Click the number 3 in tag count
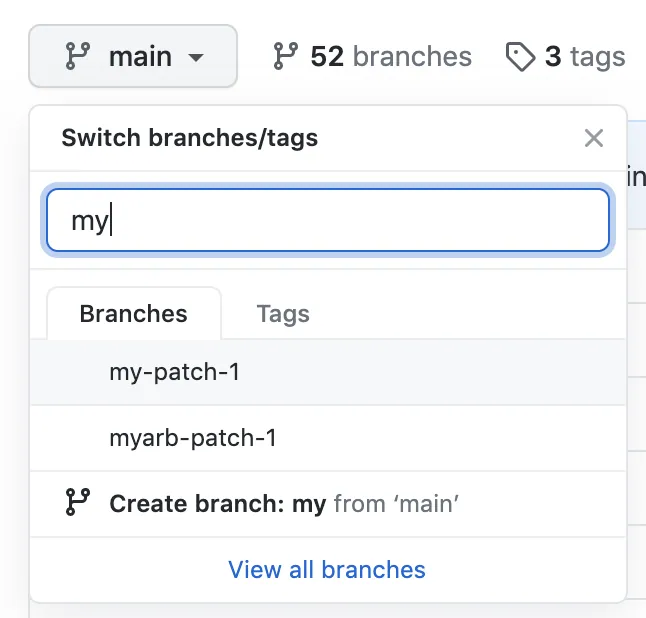The image size is (646, 618). [x=553, y=57]
